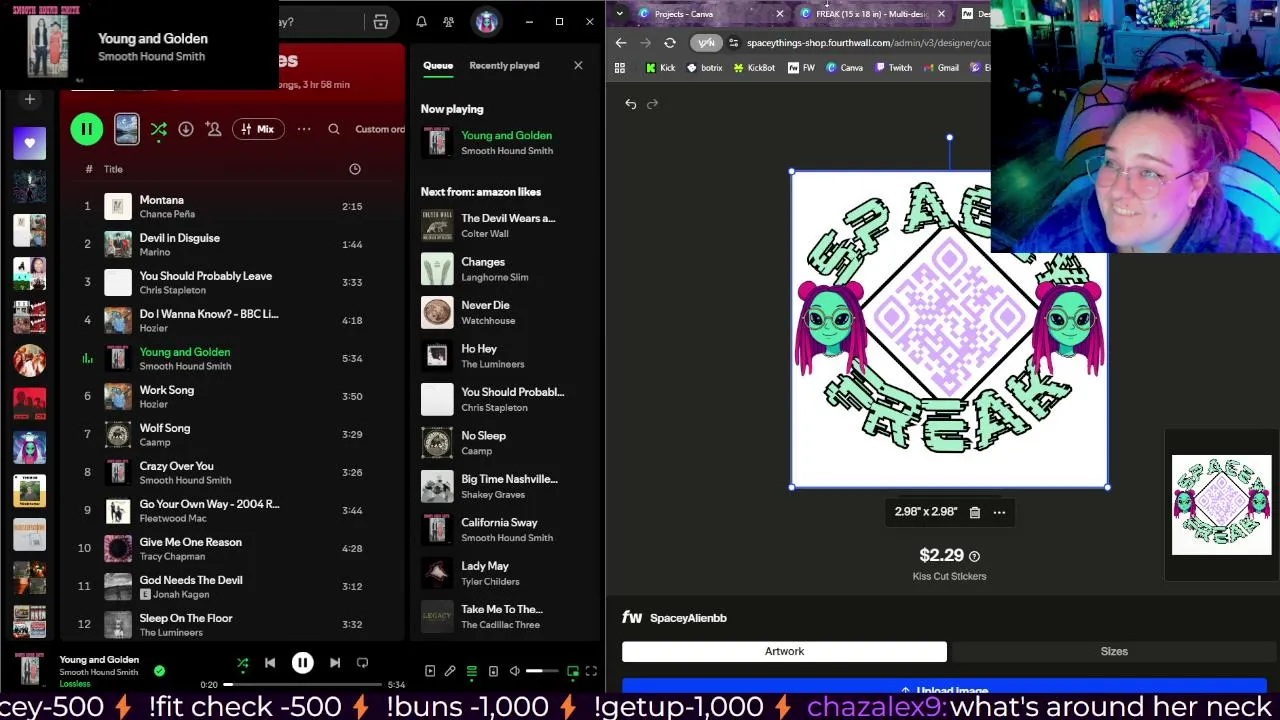Pause the playlist with the green button
The image size is (1280, 720).
(87, 129)
